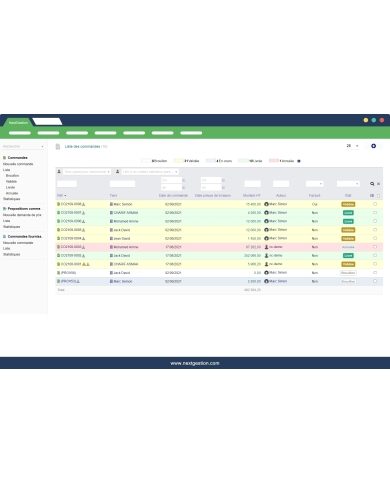This screenshot has width=390, height=484.
Task: Check the box for the 5 980,20 order
Action: (375, 264)
